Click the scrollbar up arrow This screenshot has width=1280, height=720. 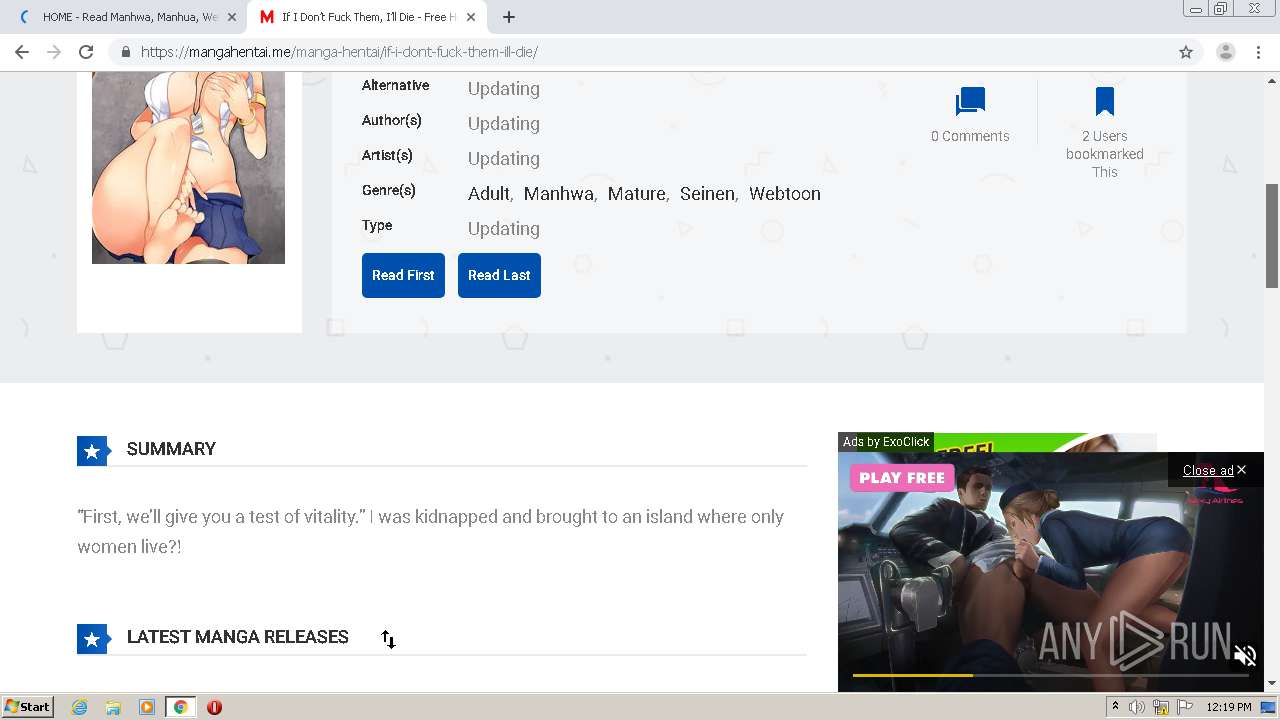coord(1272,79)
